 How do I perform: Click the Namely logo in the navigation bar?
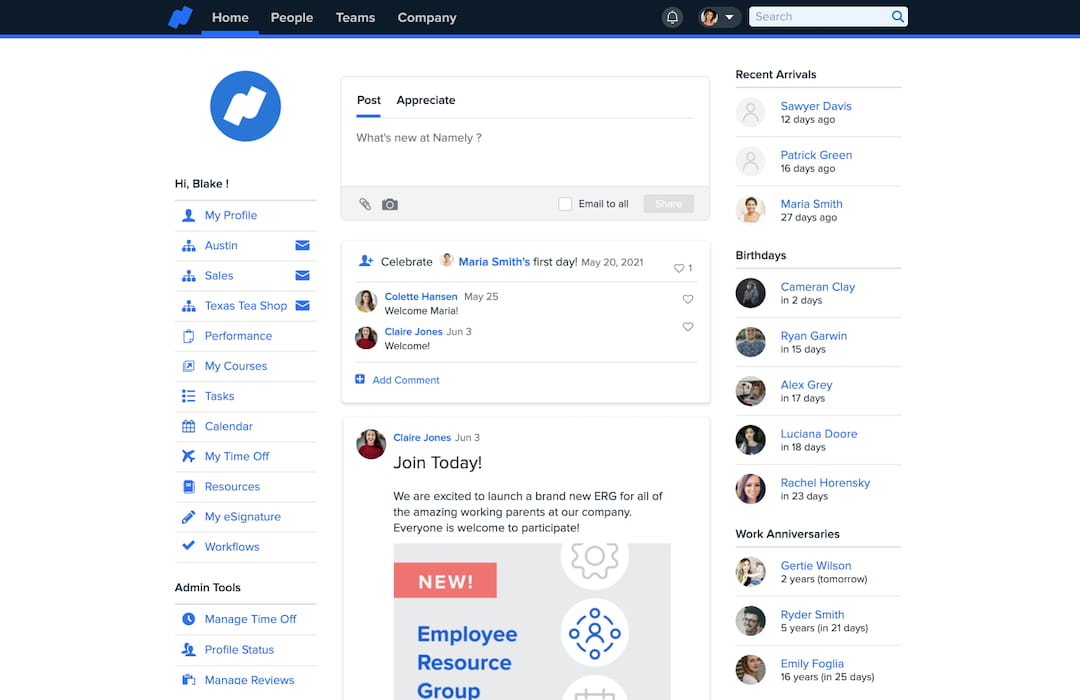180,17
